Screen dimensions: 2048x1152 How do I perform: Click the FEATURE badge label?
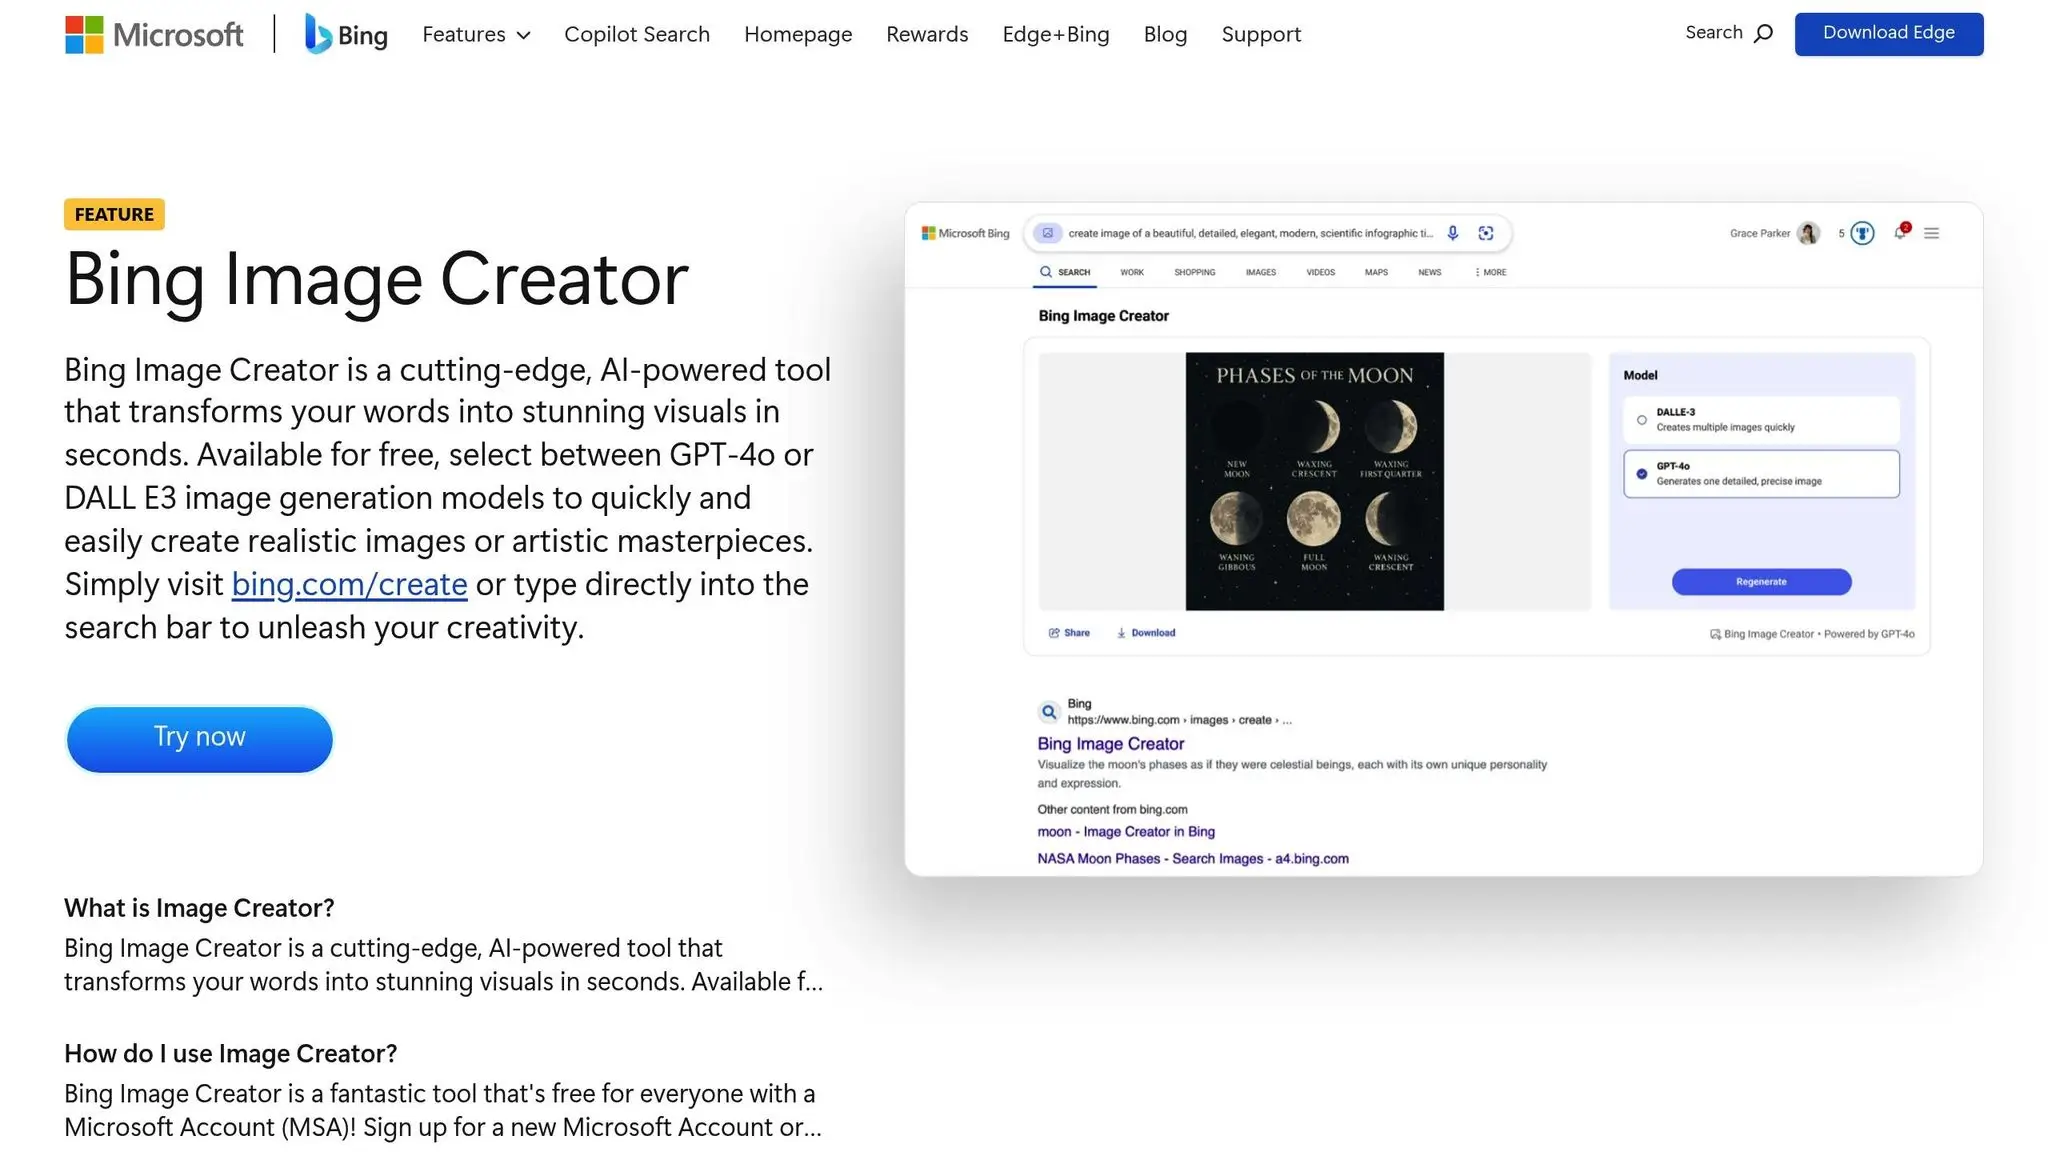pos(114,214)
